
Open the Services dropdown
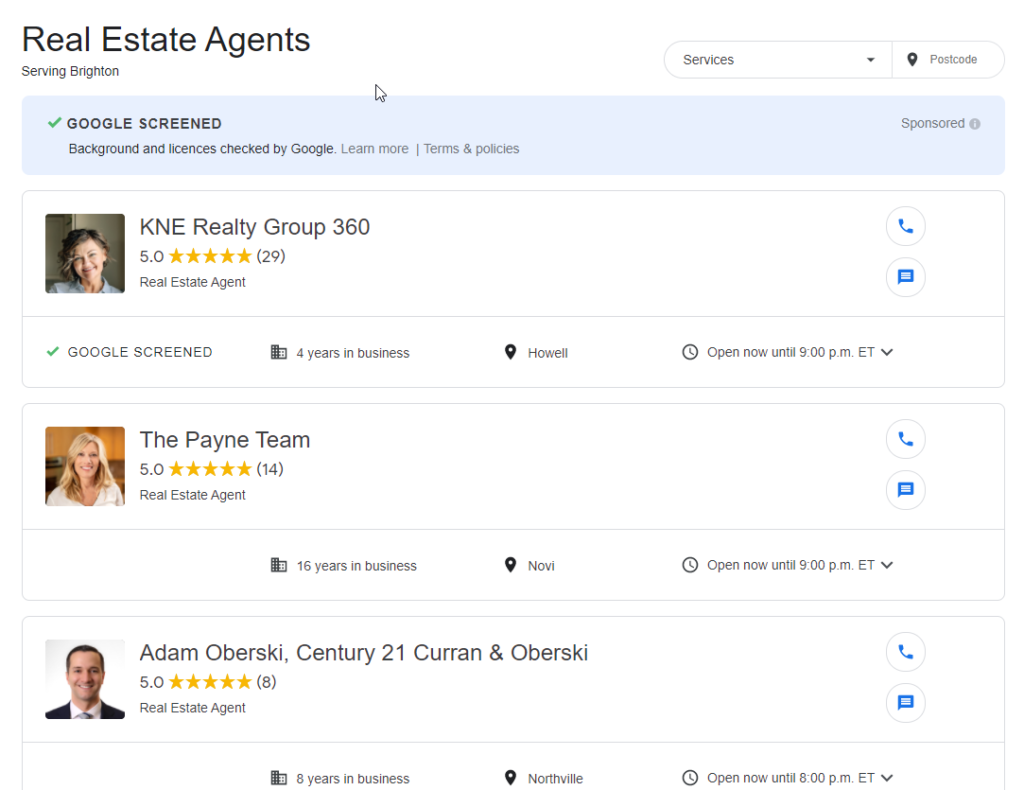[x=778, y=60]
